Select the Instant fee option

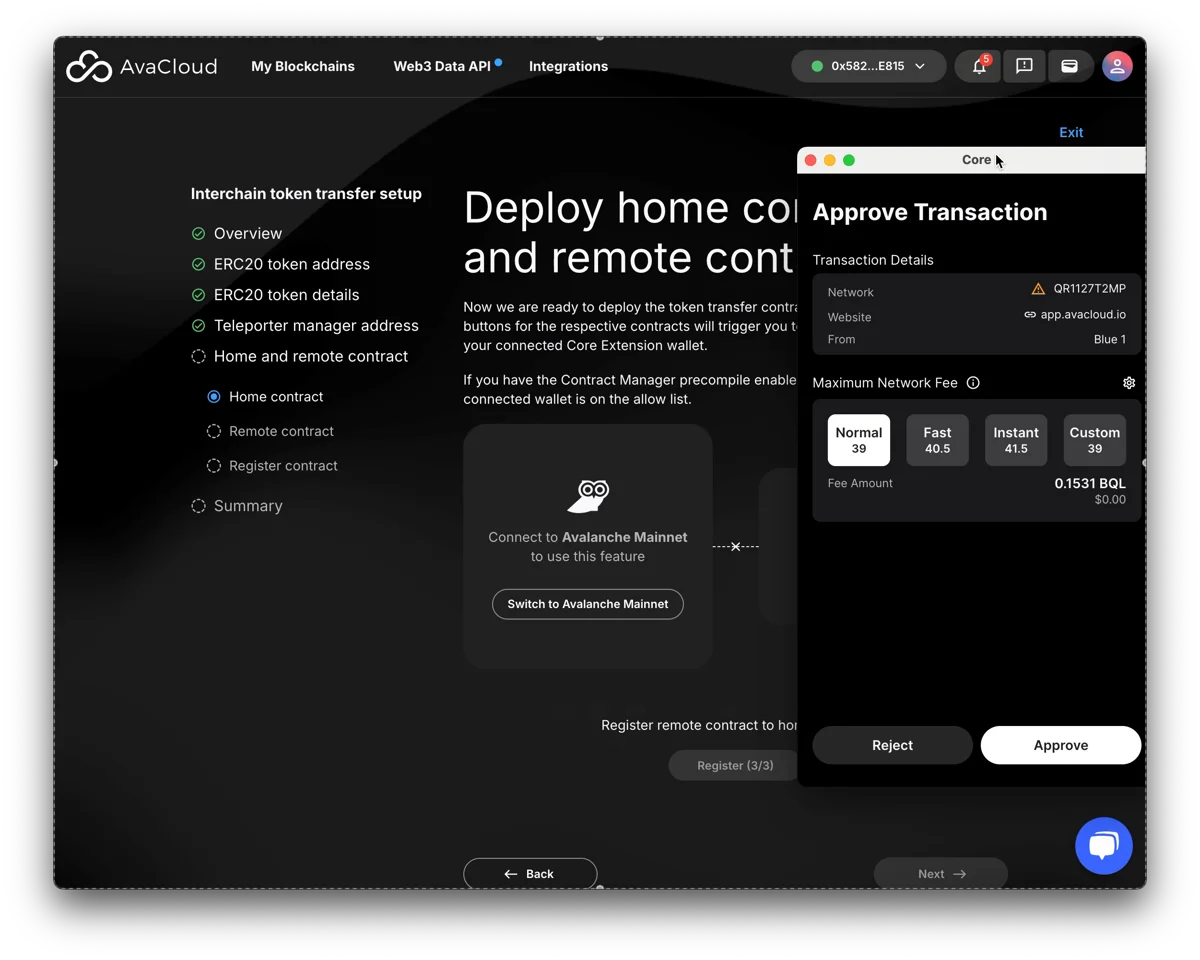[x=1016, y=440]
